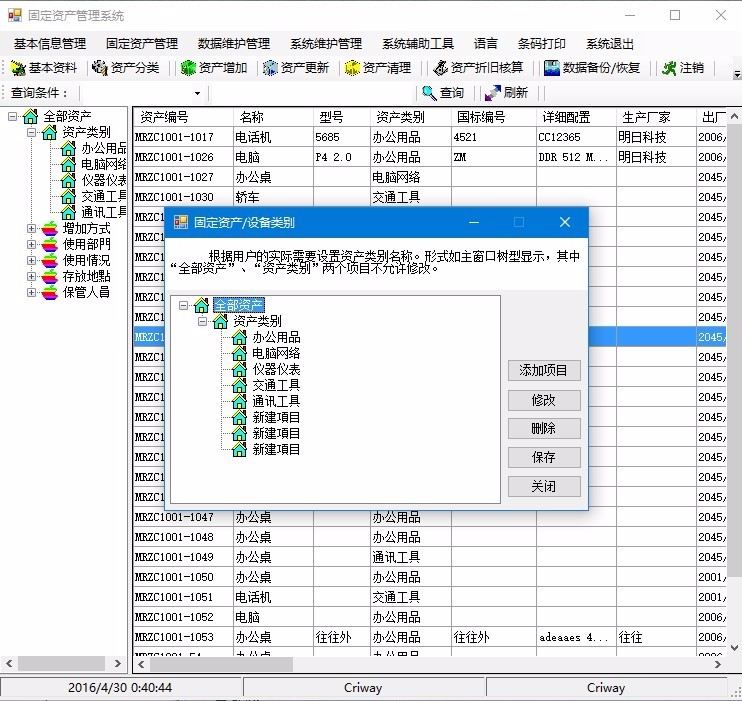Open the 固定资产管理 menu
Screen dimensions: 742x701
click(142, 44)
